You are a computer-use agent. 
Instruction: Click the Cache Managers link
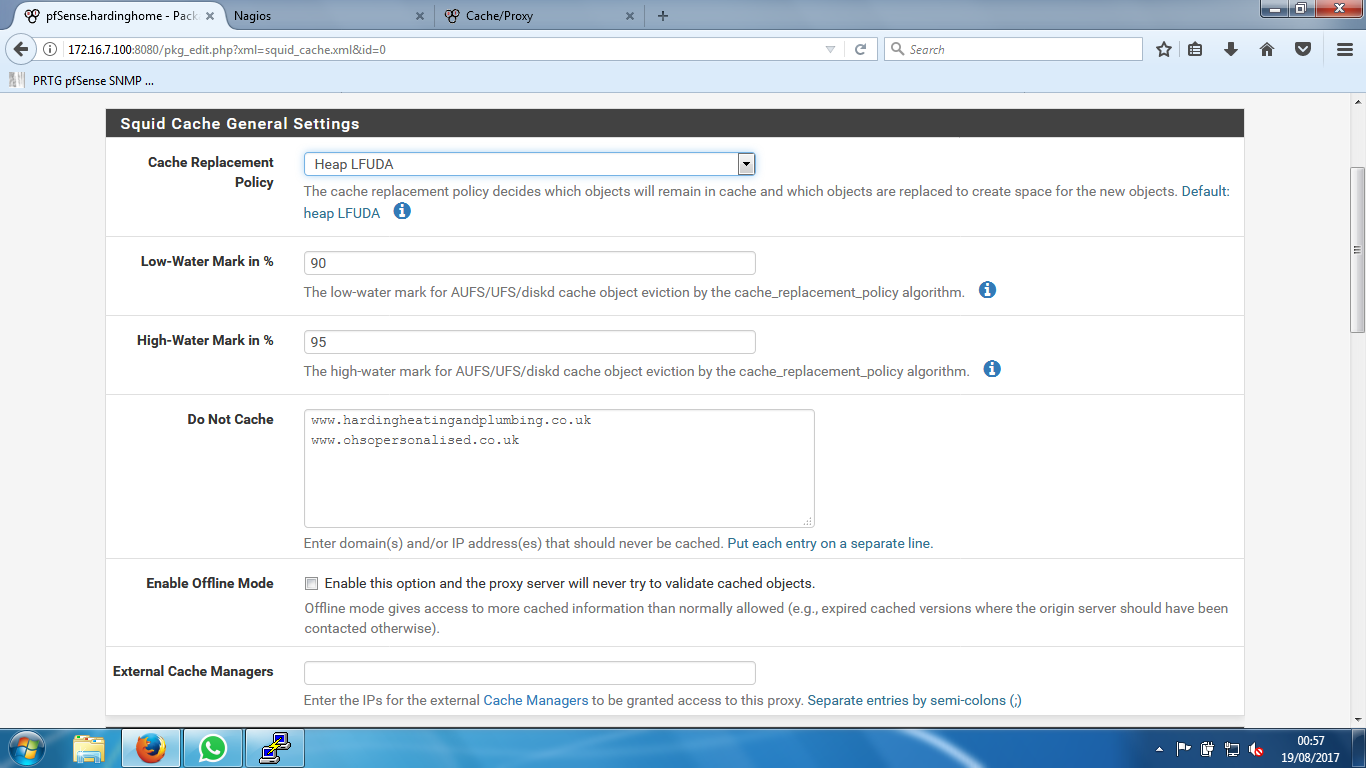pos(536,700)
